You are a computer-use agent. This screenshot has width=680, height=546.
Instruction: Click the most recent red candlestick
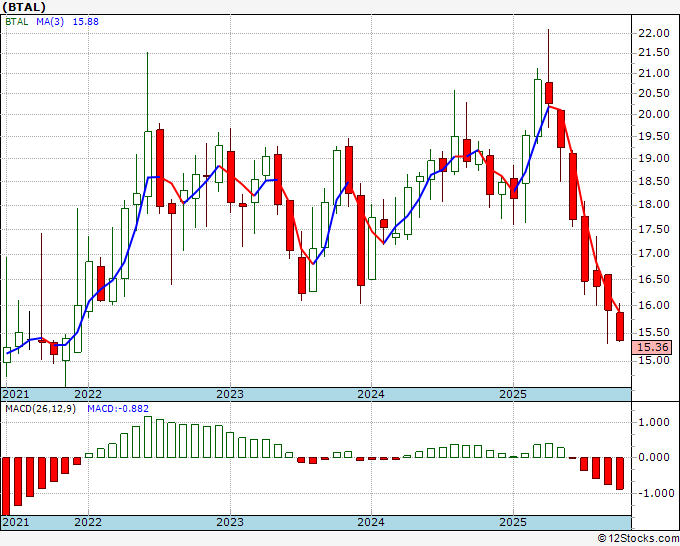pos(620,326)
